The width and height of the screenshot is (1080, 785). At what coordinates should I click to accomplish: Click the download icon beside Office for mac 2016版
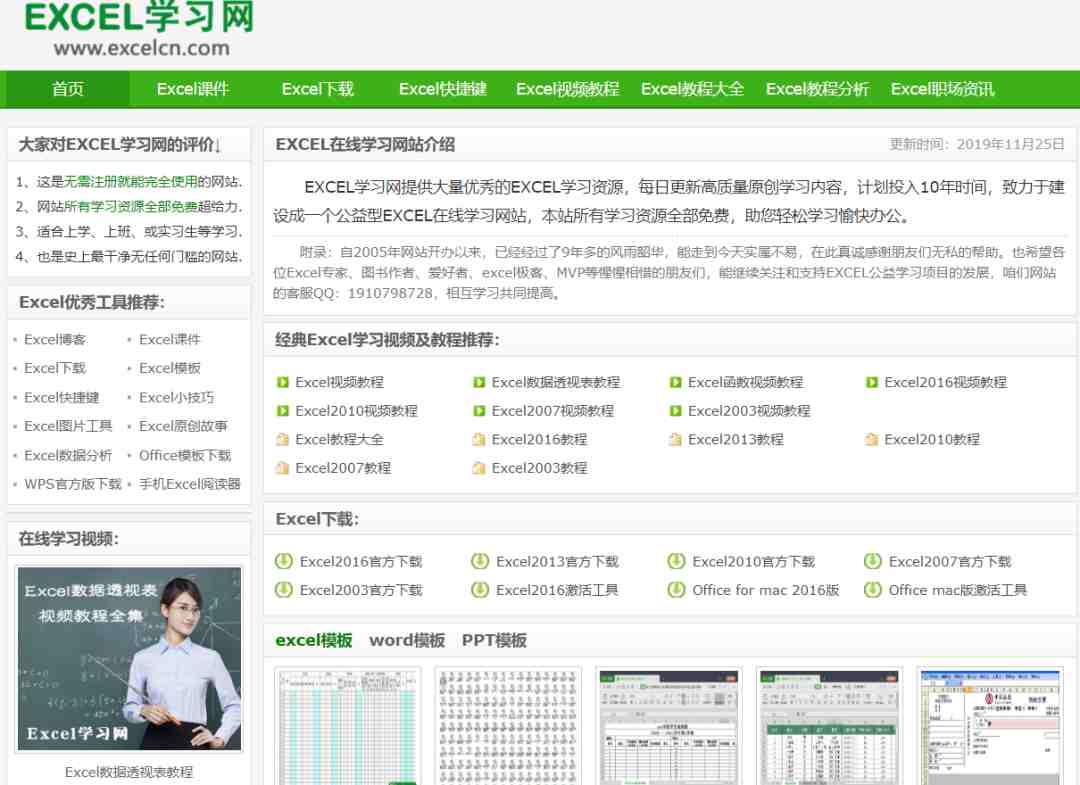pyautogui.click(x=676, y=590)
